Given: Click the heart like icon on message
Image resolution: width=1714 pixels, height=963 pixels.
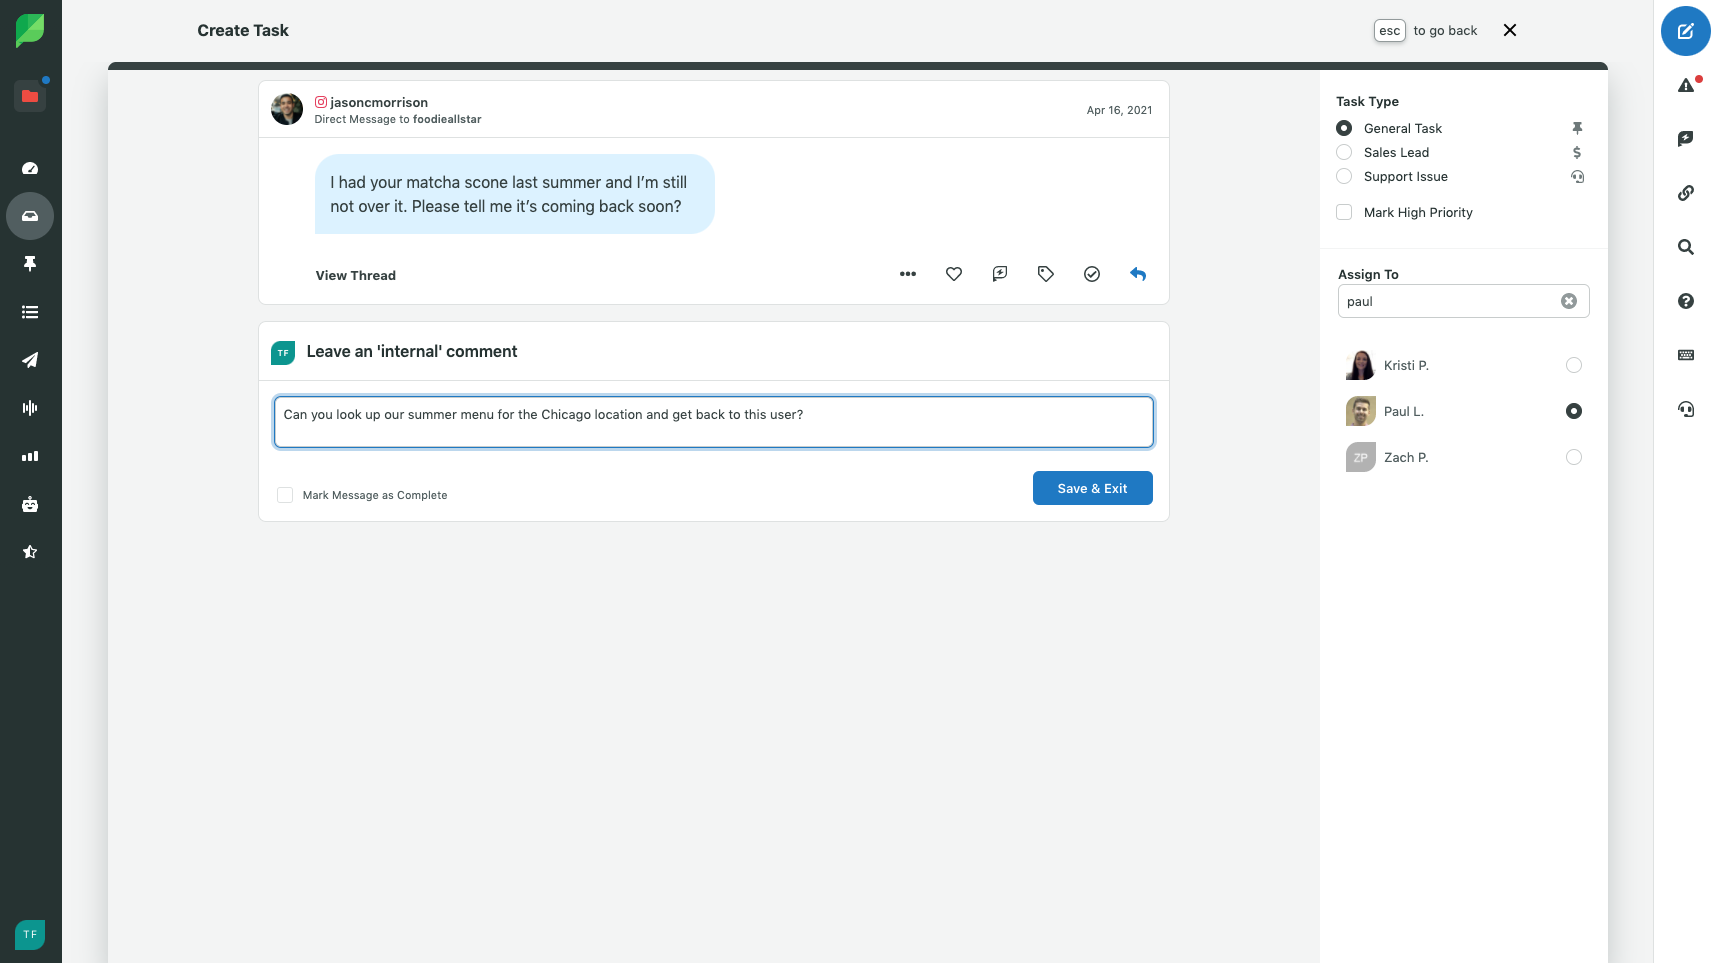Looking at the screenshot, I should [954, 274].
